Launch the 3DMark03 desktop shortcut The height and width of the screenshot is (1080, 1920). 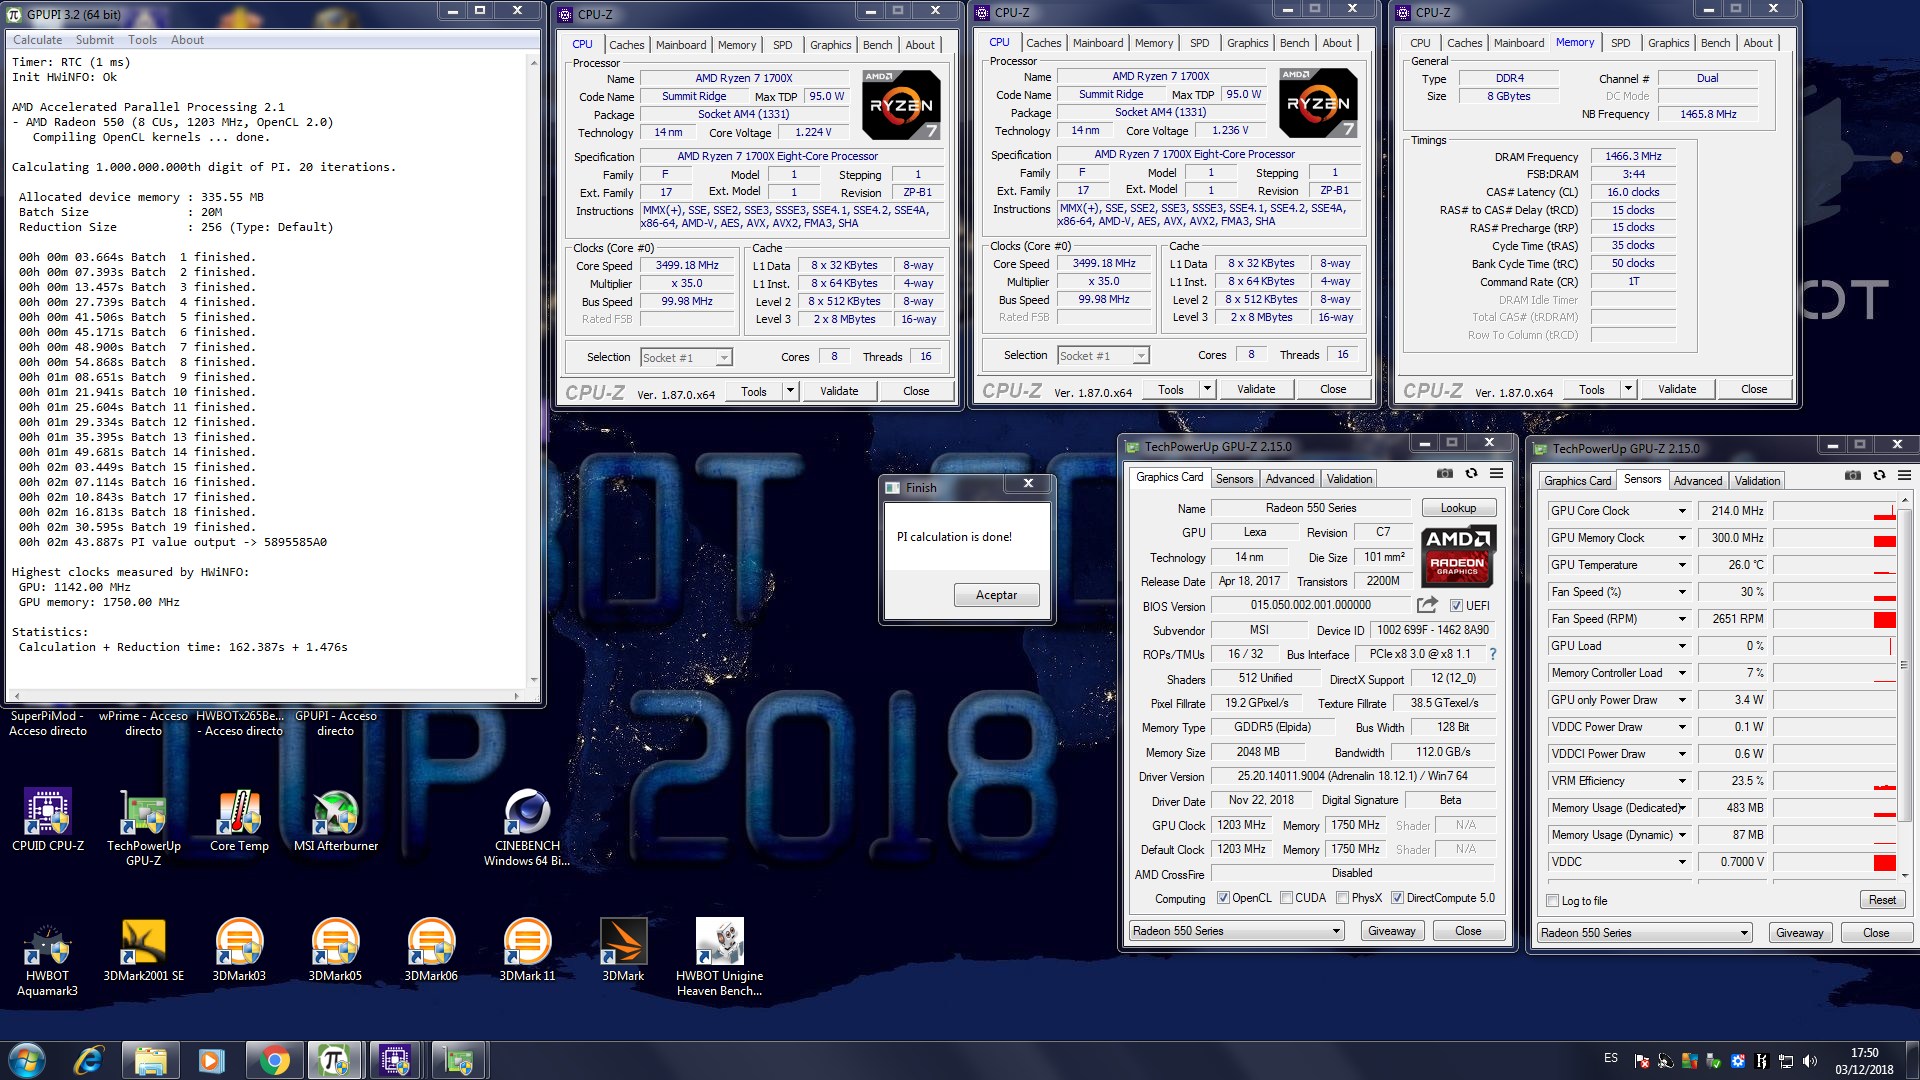click(x=239, y=950)
